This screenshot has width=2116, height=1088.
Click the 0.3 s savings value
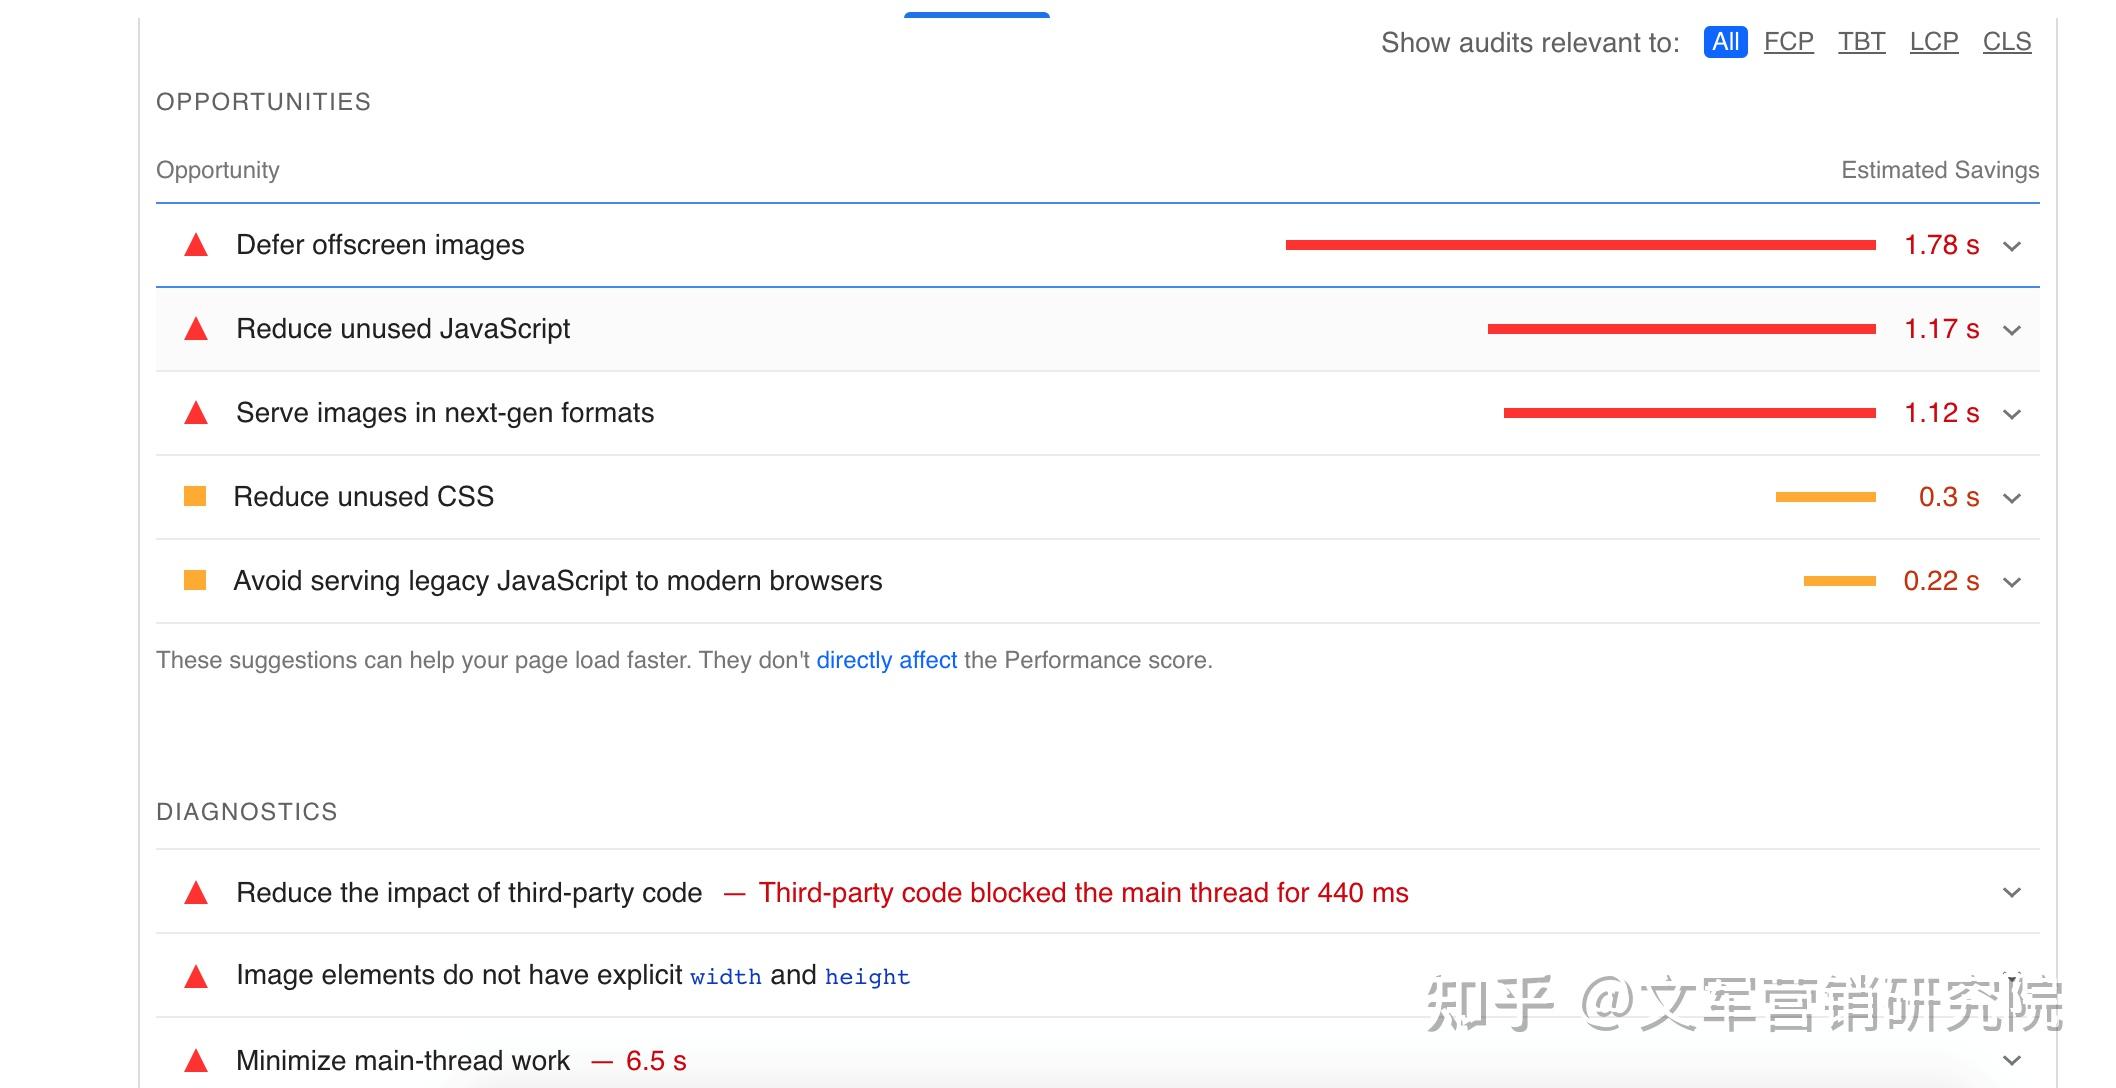[1949, 497]
